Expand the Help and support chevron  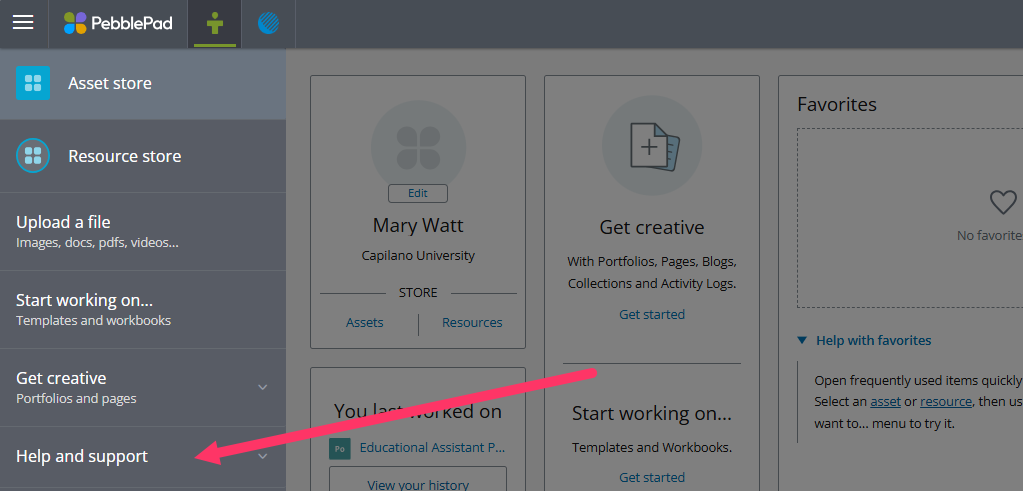(263, 456)
